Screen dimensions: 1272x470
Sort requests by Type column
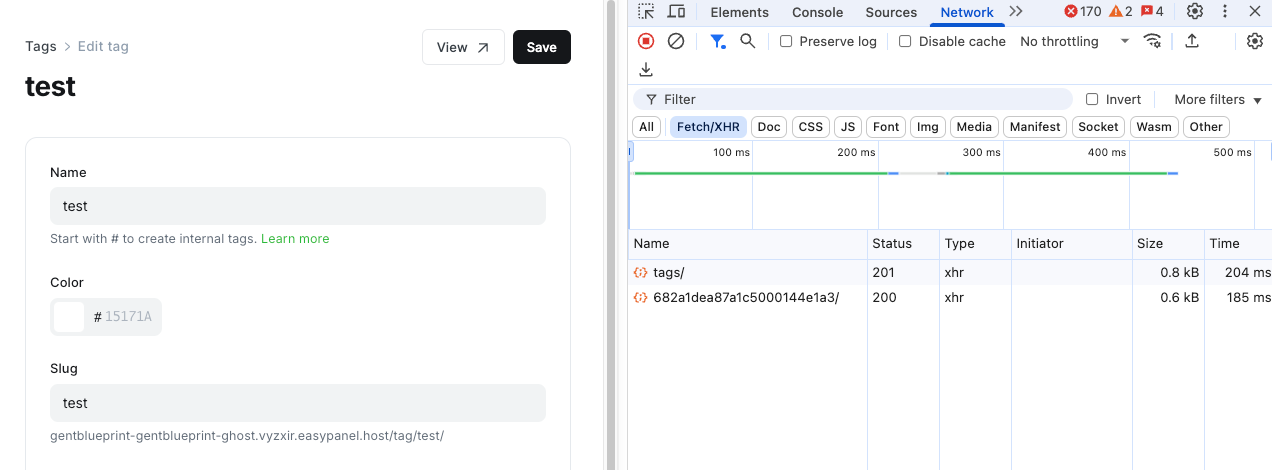pos(976,244)
